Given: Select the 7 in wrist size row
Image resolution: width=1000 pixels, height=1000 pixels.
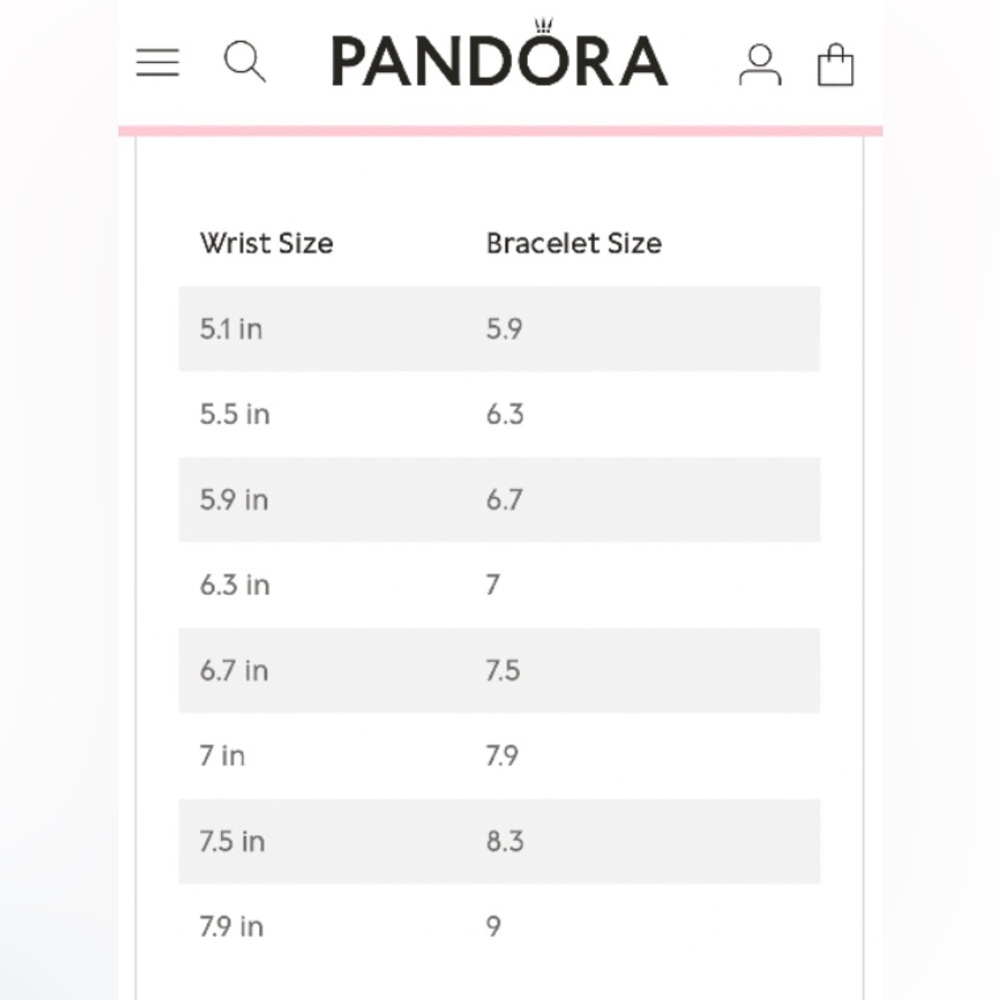Looking at the screenshot, I should pyautogui.click(x=499, y=756).
